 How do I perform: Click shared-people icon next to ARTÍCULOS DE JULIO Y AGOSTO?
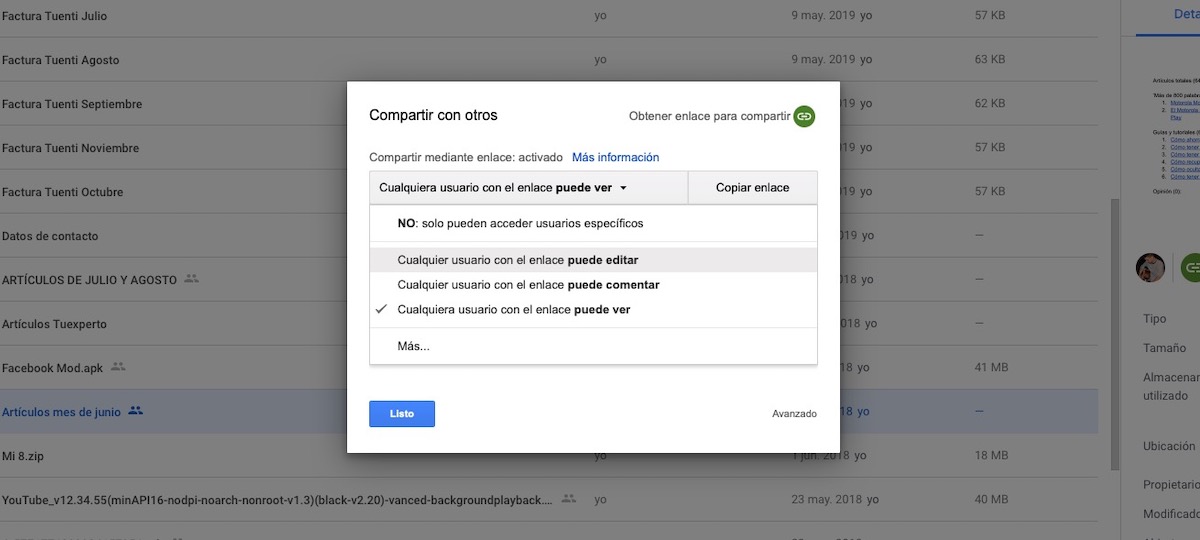click(x=192, y=279)
